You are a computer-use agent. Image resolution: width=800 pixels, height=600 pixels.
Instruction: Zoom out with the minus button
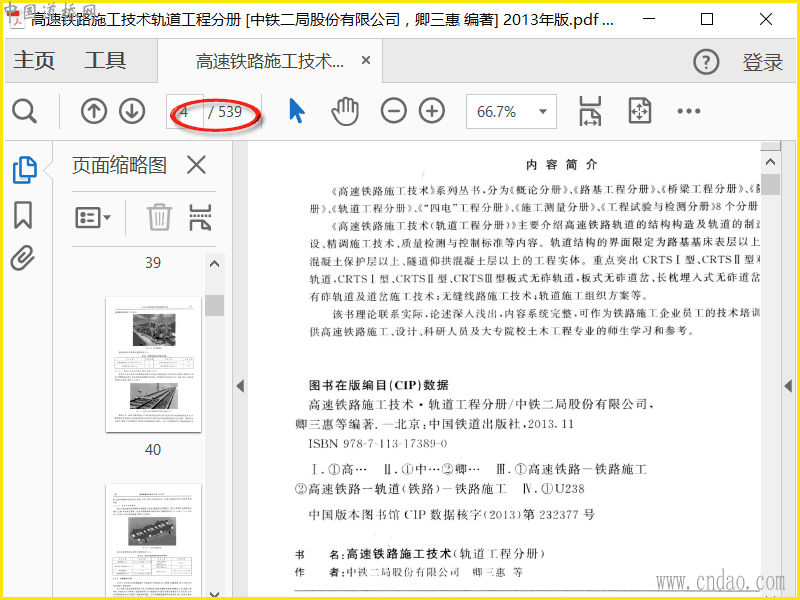pyautogui.click(x=393, y=111)
